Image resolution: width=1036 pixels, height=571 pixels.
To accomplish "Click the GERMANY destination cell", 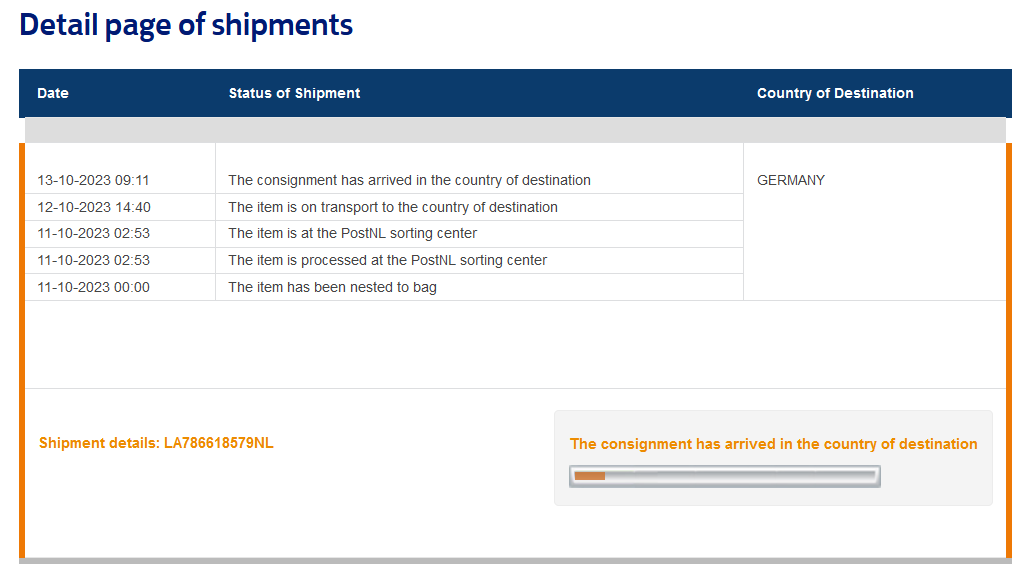I will pos(791,180).
